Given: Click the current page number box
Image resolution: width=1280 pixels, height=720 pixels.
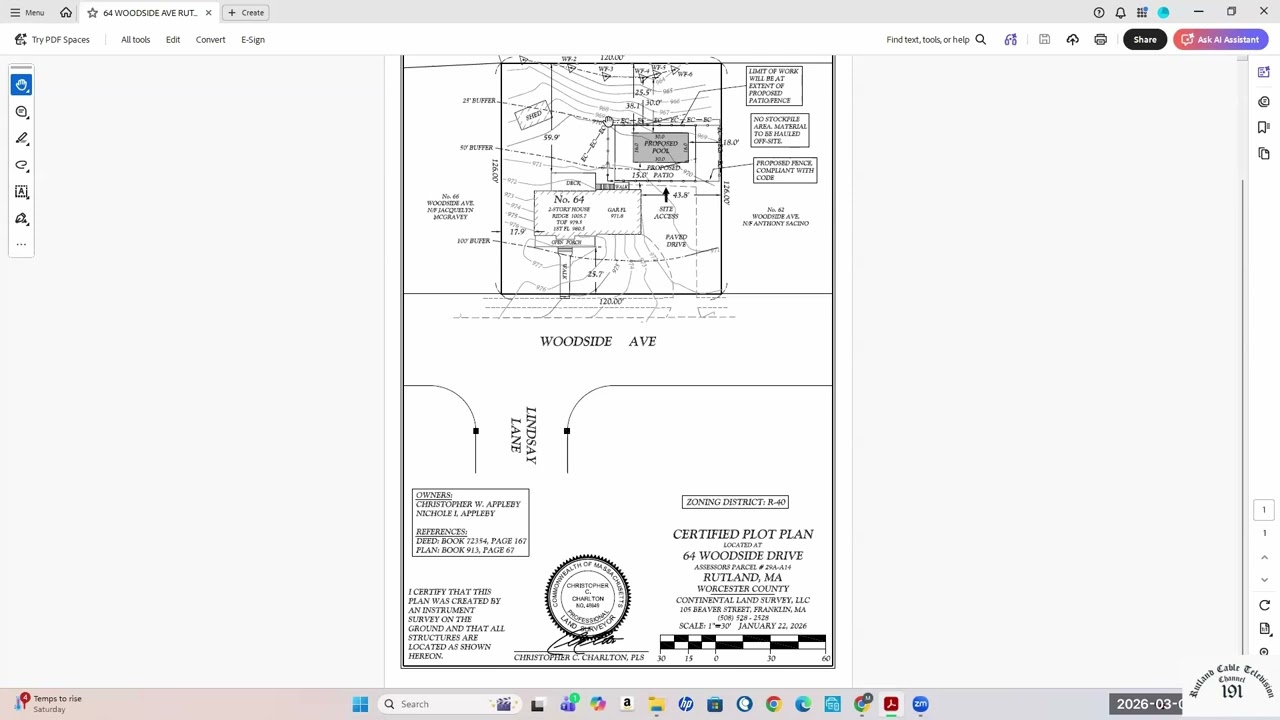Looking at the screenshot, I should [x=1264, y=510].
